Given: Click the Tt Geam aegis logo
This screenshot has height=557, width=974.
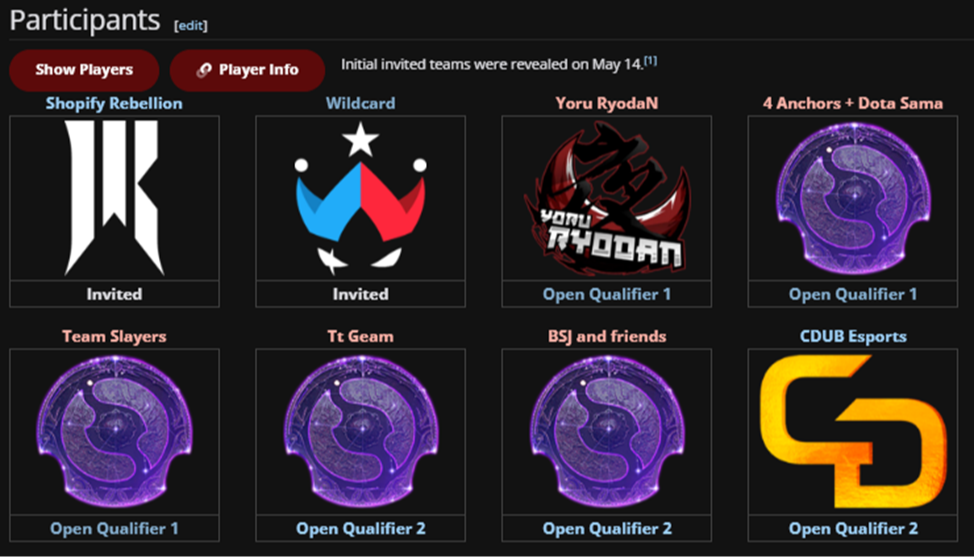Looking at the screenshot, I should click(360, 432).
